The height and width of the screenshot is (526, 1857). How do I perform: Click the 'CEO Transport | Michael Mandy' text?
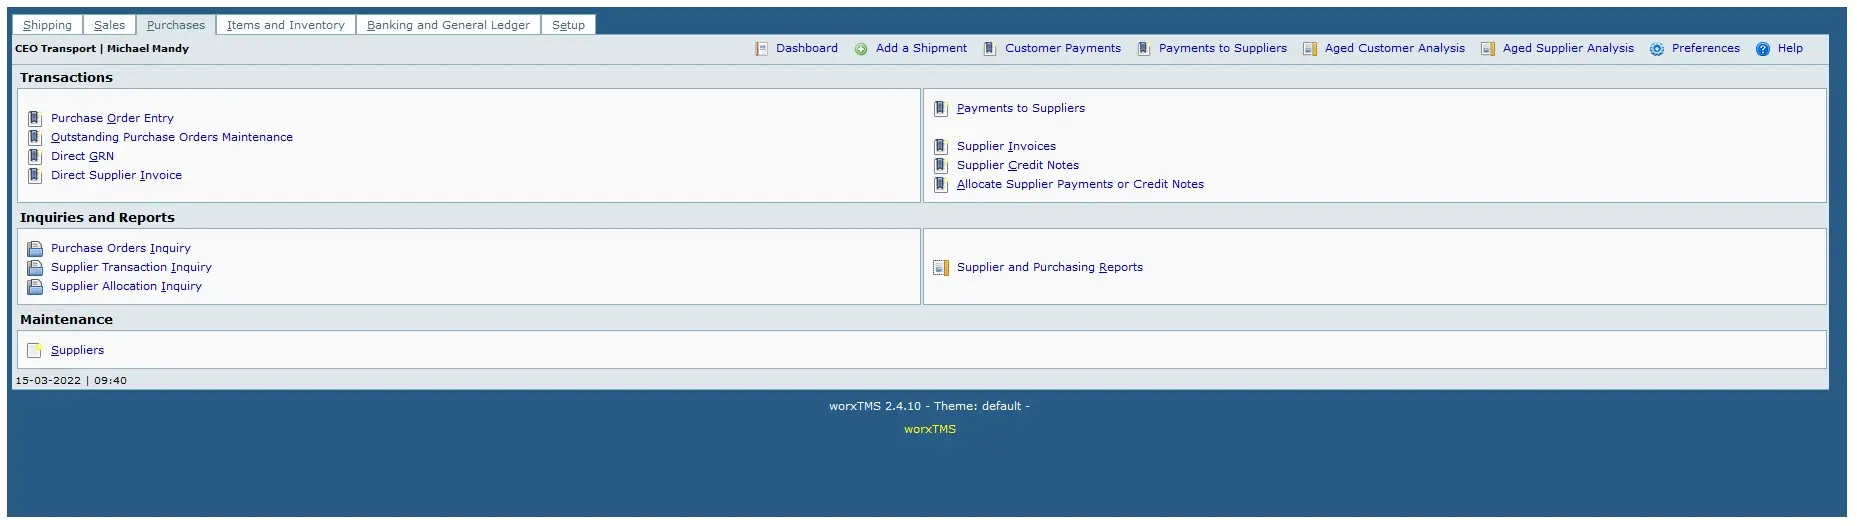pos(102,48)
